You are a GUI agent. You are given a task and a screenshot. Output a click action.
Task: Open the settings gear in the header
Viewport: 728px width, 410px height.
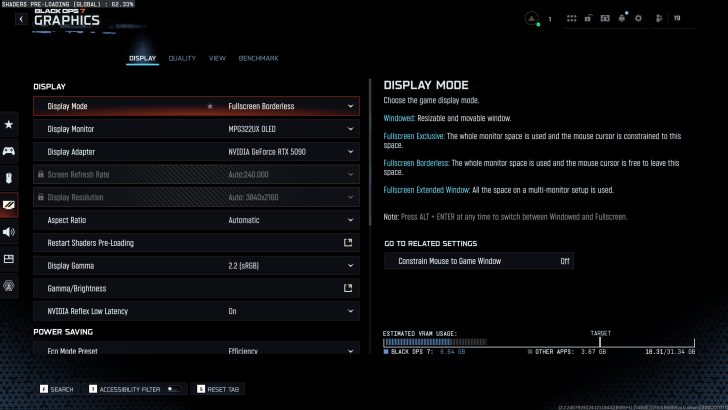638,18
